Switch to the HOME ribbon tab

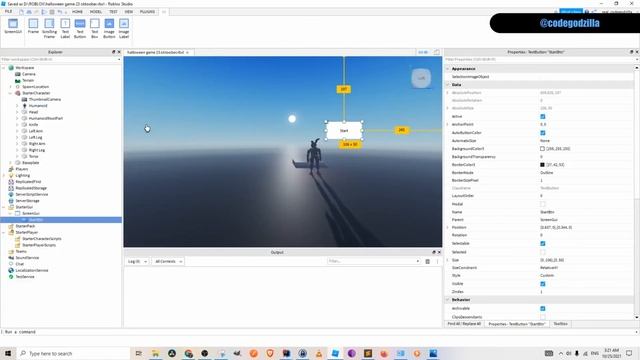(x=77, y=12)
